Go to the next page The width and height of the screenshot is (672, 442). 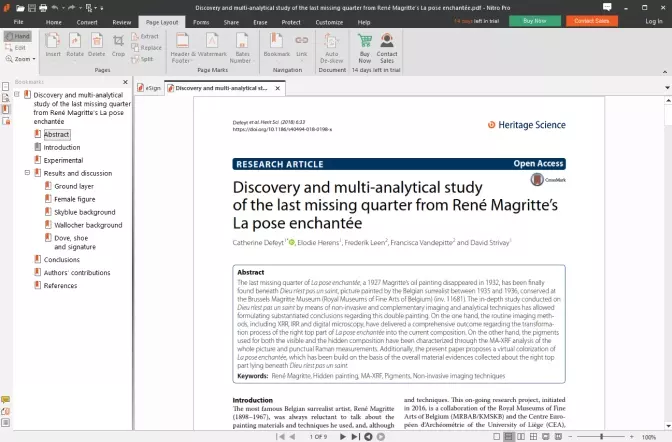click(x=343, y=436)
